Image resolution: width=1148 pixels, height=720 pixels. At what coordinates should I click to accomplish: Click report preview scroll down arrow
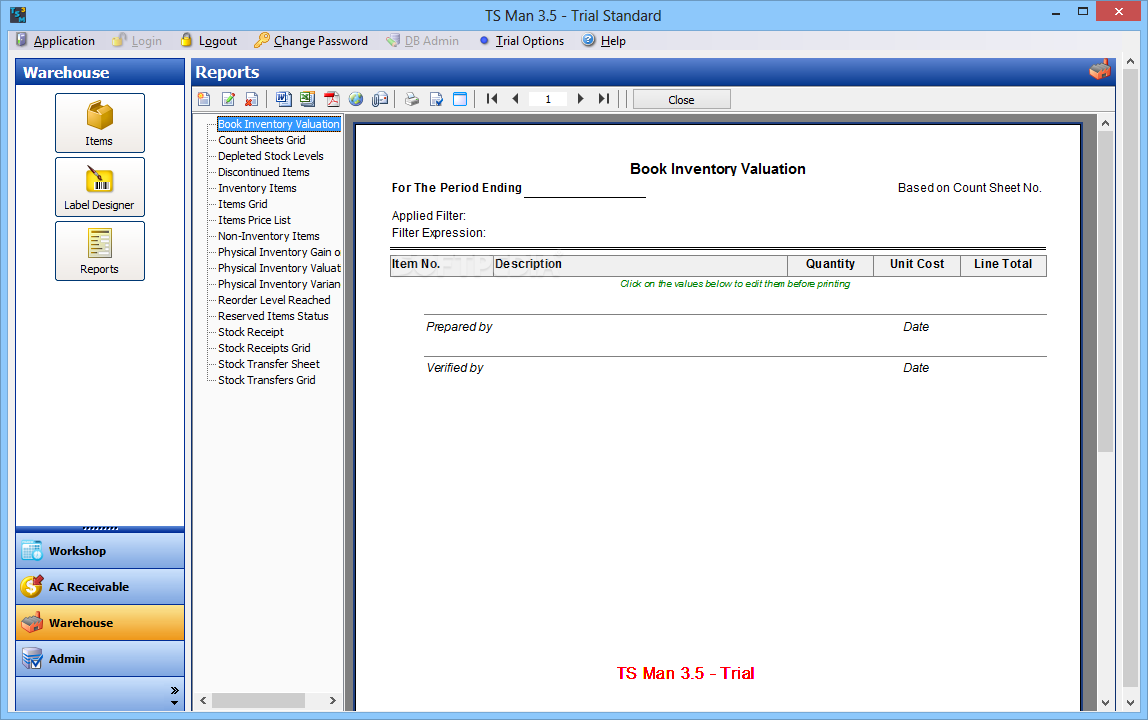pyautogui.click(x=1106, y=702)
